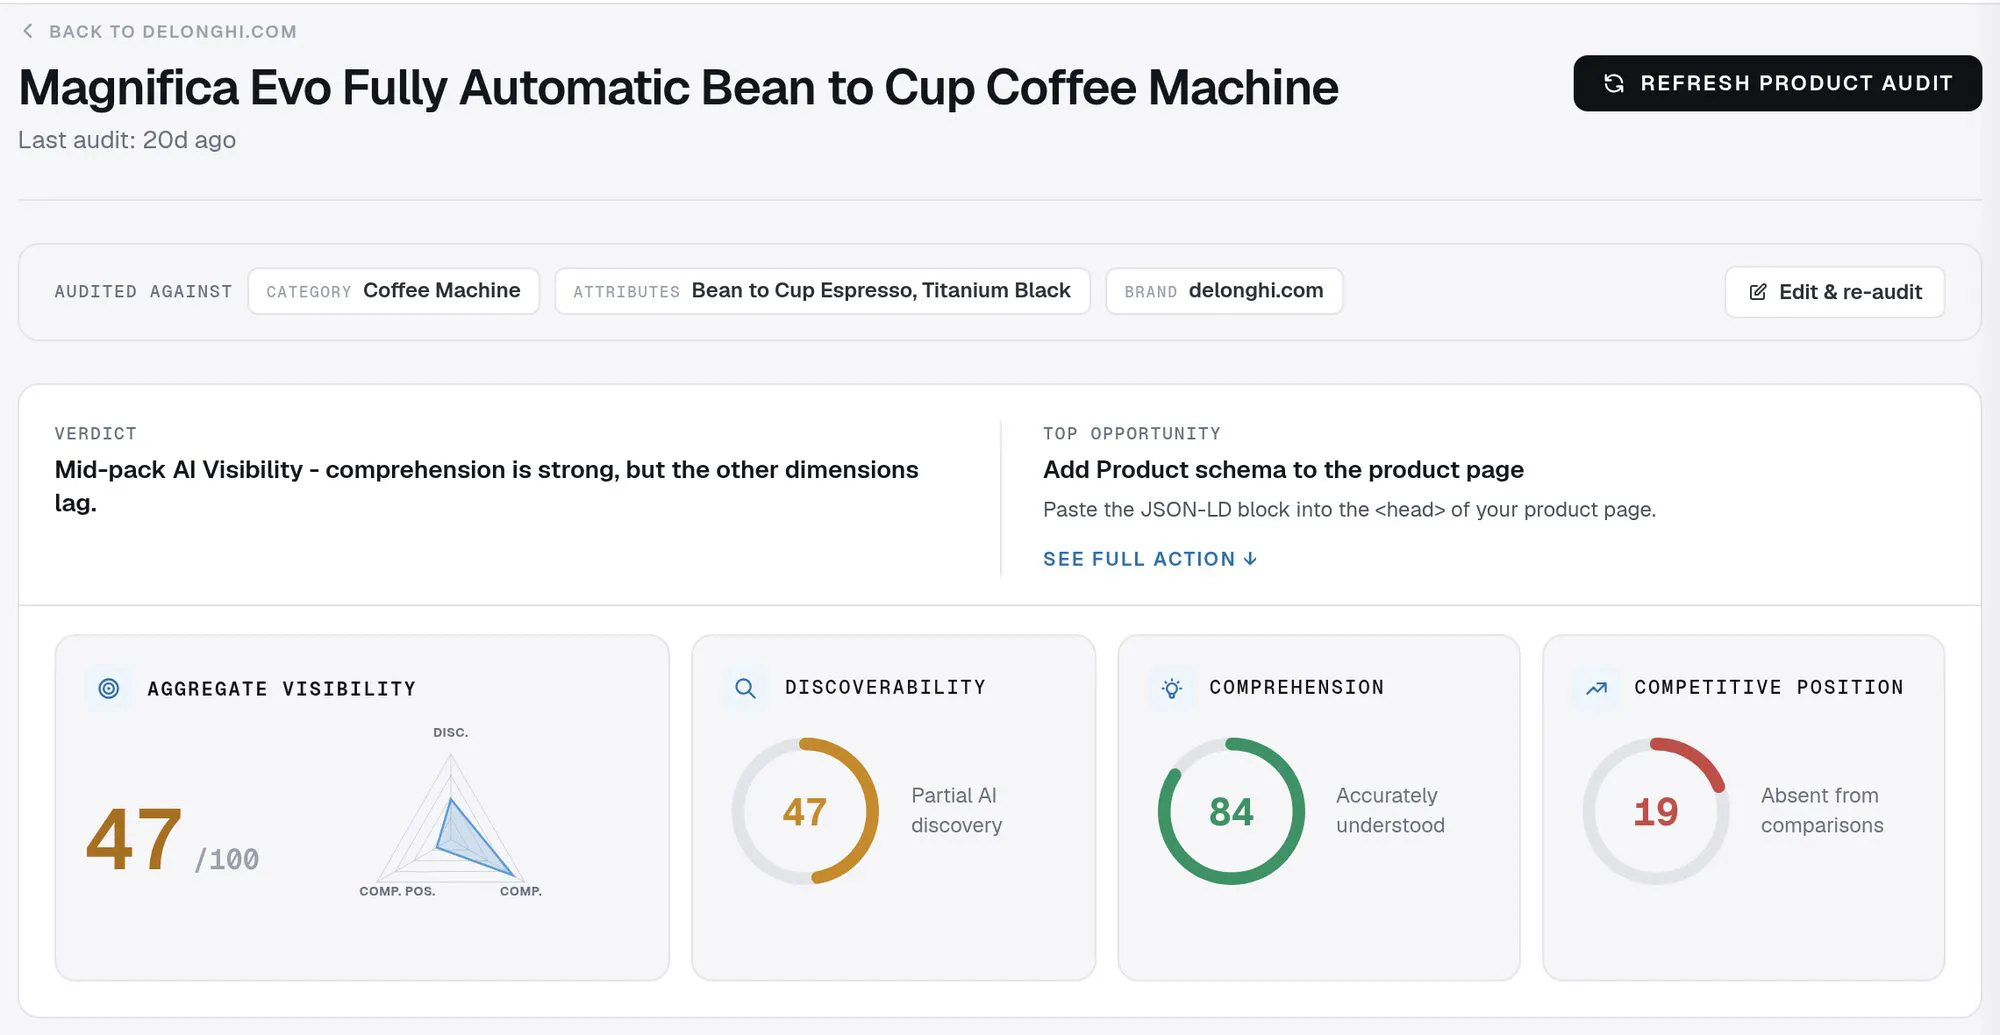Screen dimensions: 2000x1035
Task: Click the 'Paste the JSON-LD block' description
Action: pyautogui.click(x=1349, y=510)
